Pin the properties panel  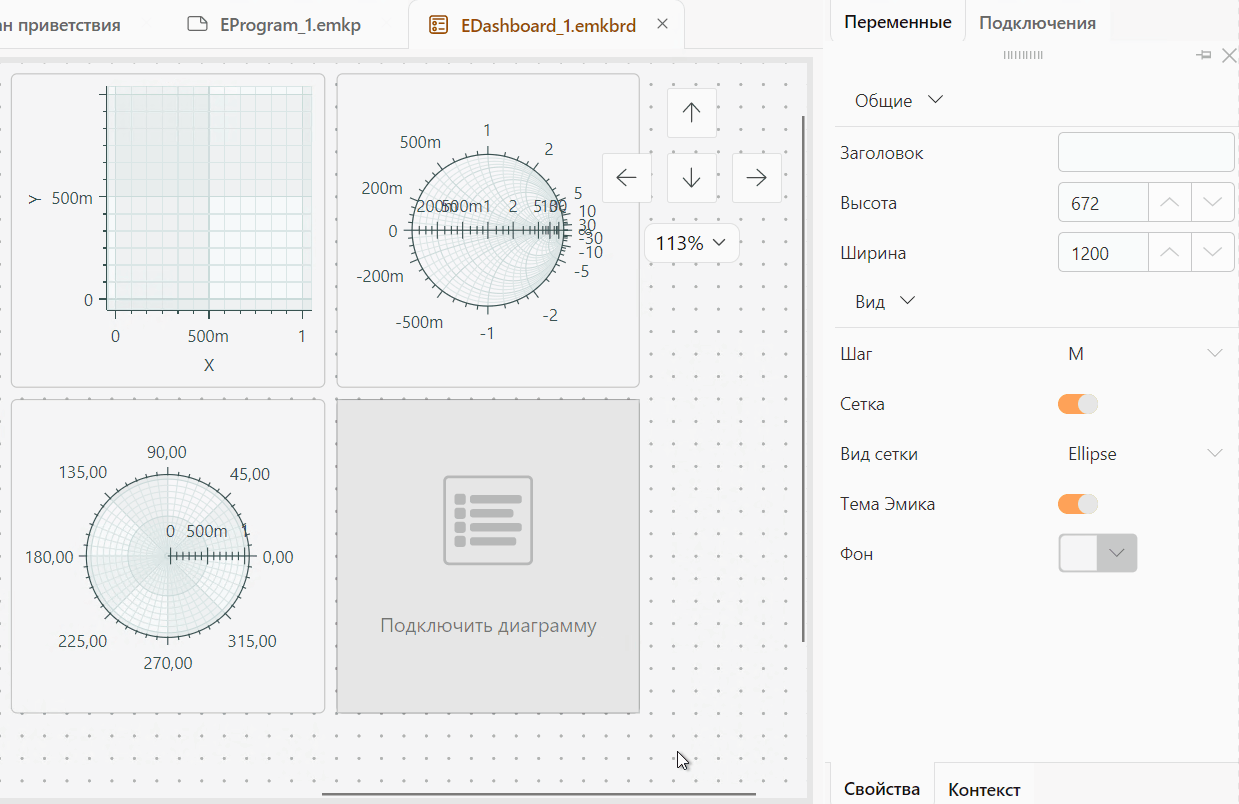click(x=1205, y=56)
